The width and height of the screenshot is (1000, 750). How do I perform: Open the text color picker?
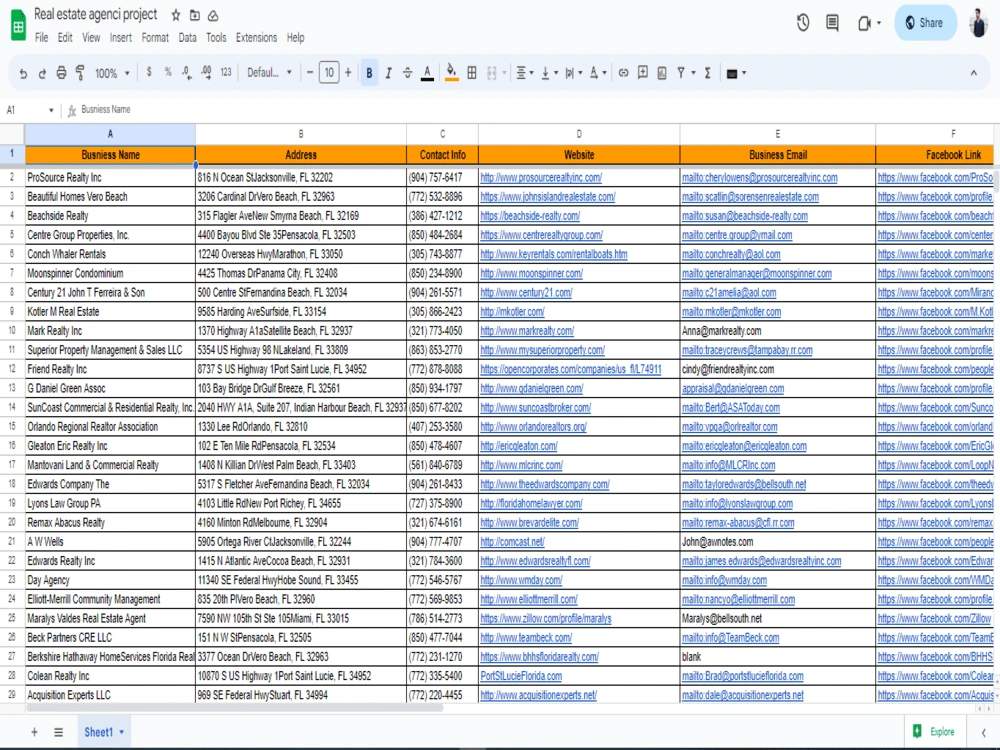[x=427, y=73]
